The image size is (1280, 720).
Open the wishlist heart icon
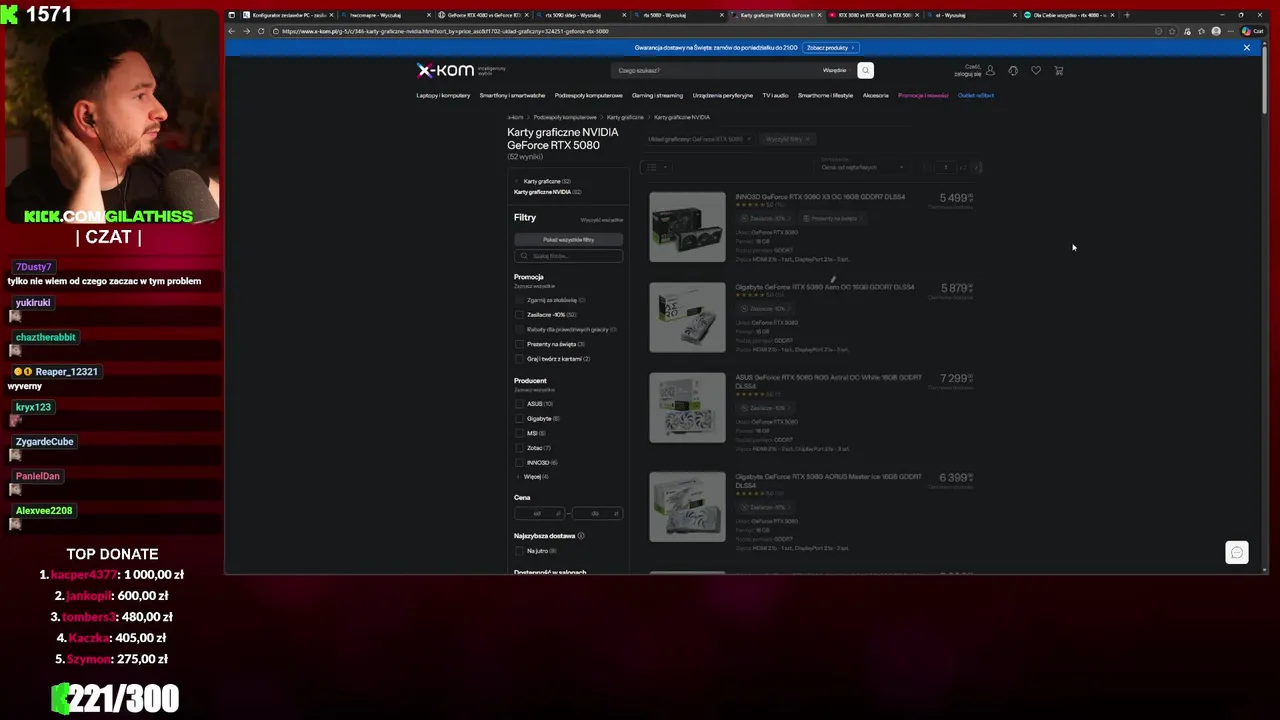(x=1036, y=70)
